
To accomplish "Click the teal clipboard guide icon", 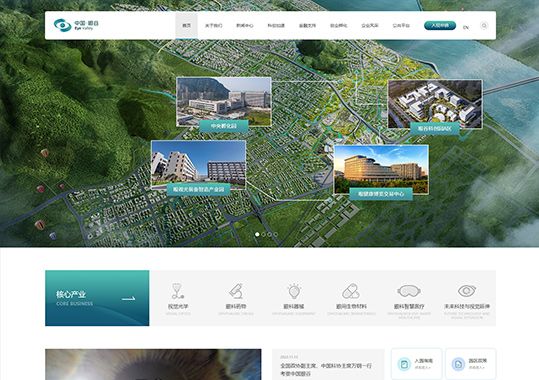I will pyautogui.click(x=404, y=364).
